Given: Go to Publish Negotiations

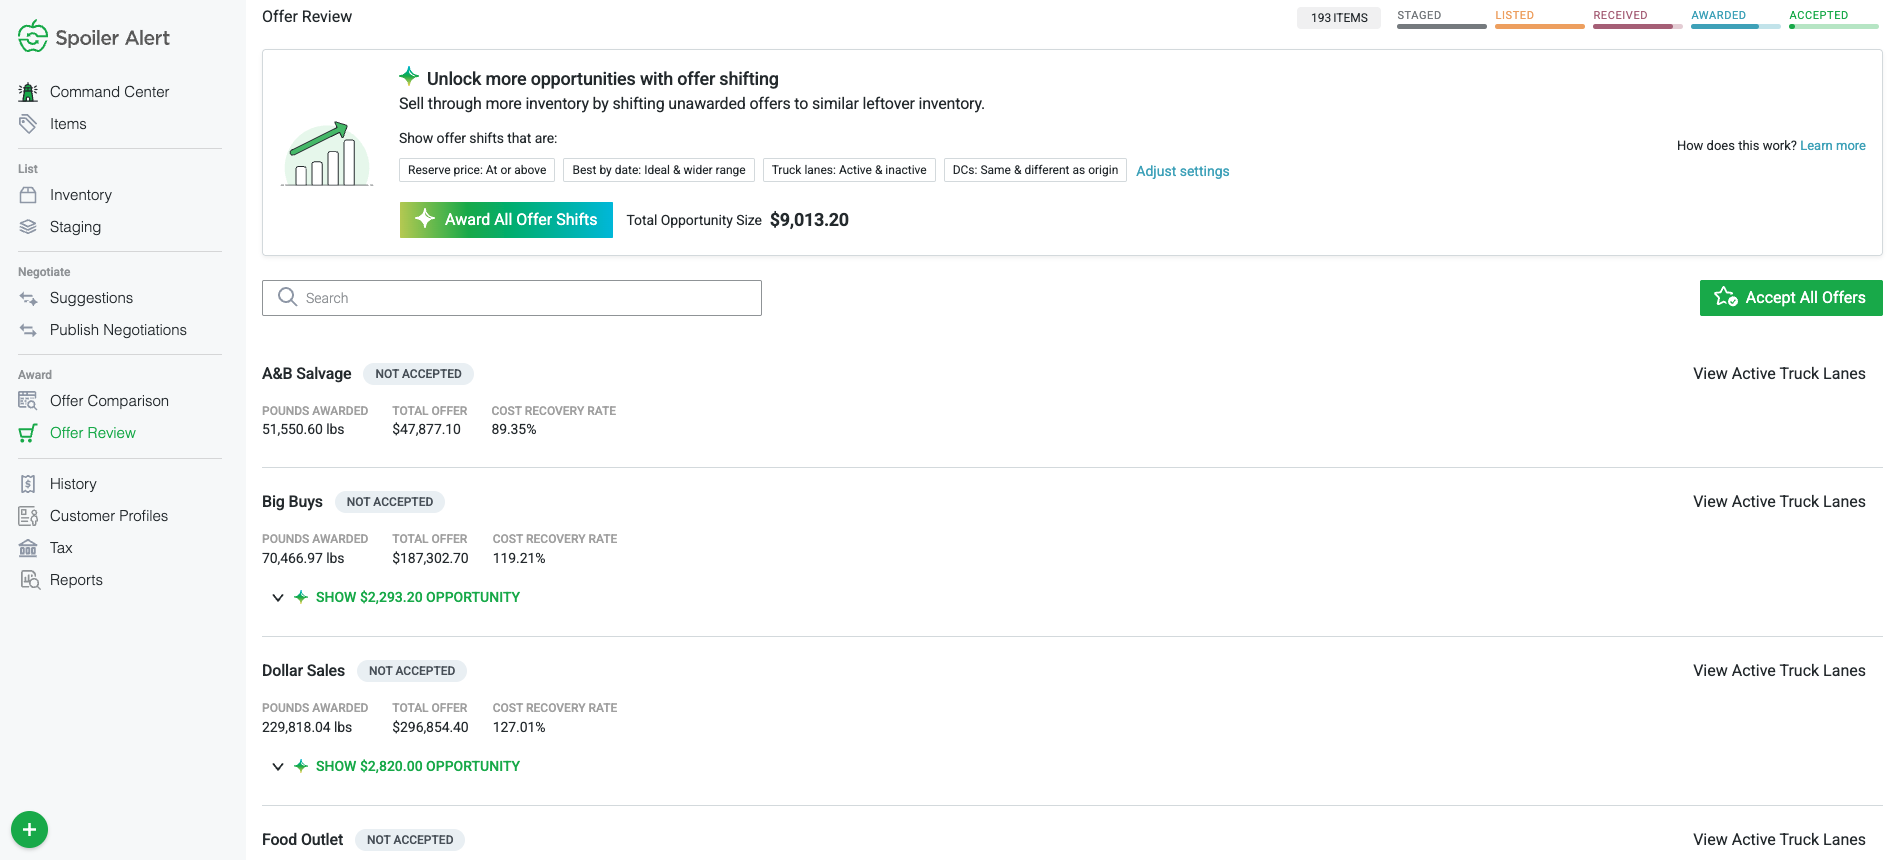Looking at the screenshot, I should [118, 330].
